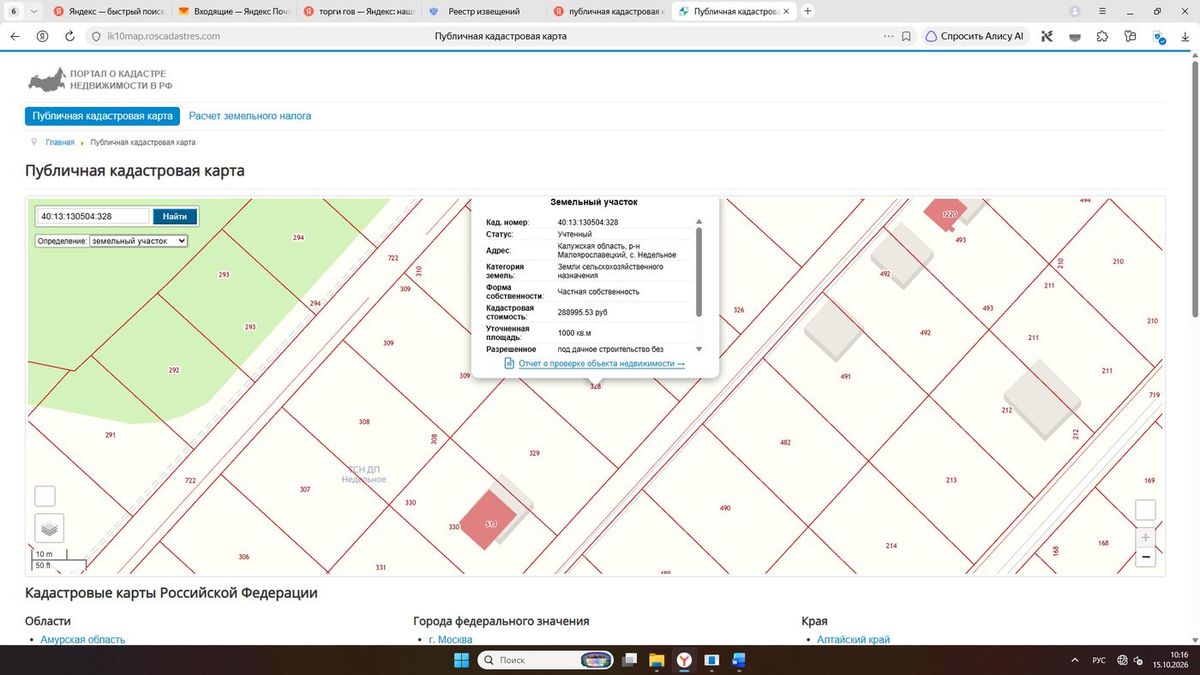Image resolution: width=1200 pixels, height=675 pixels.
Task: Bookmark this page in the address bar
Action: tap(906, 36)
